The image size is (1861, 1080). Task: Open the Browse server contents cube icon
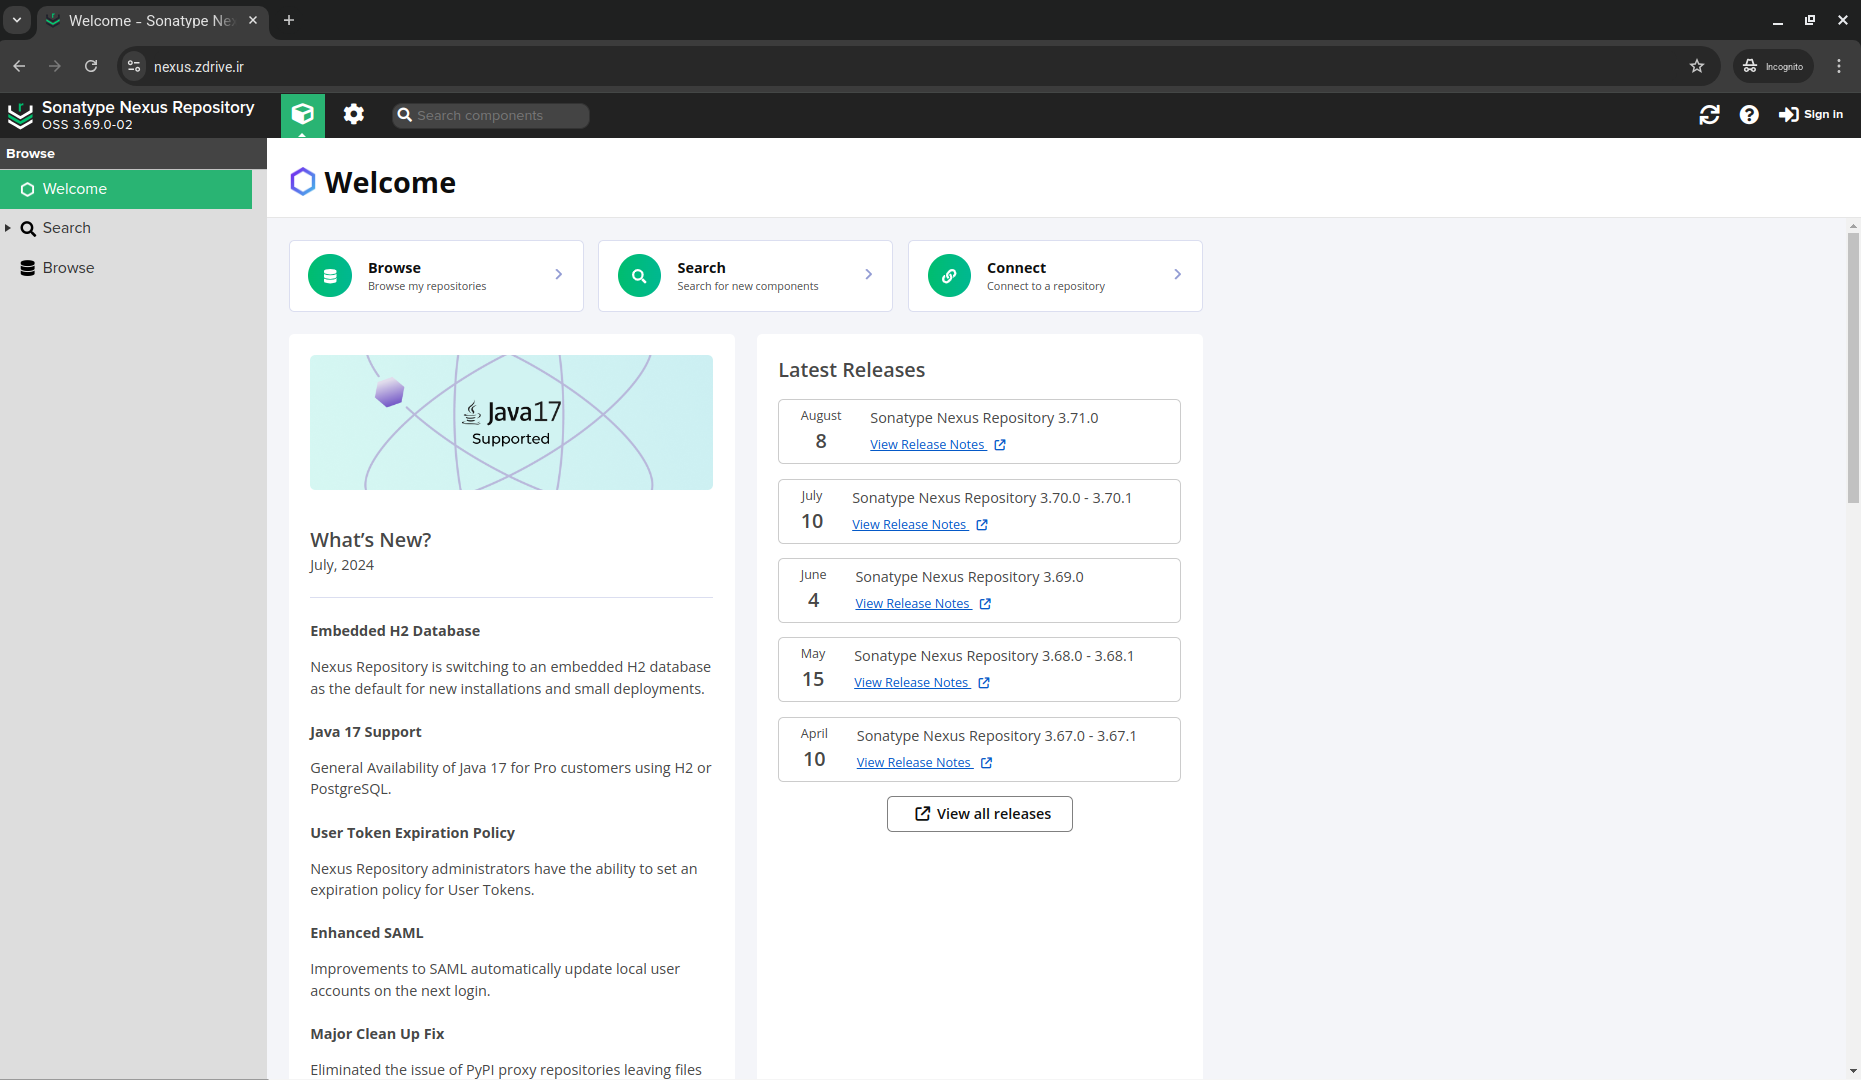tap(303, 115)
